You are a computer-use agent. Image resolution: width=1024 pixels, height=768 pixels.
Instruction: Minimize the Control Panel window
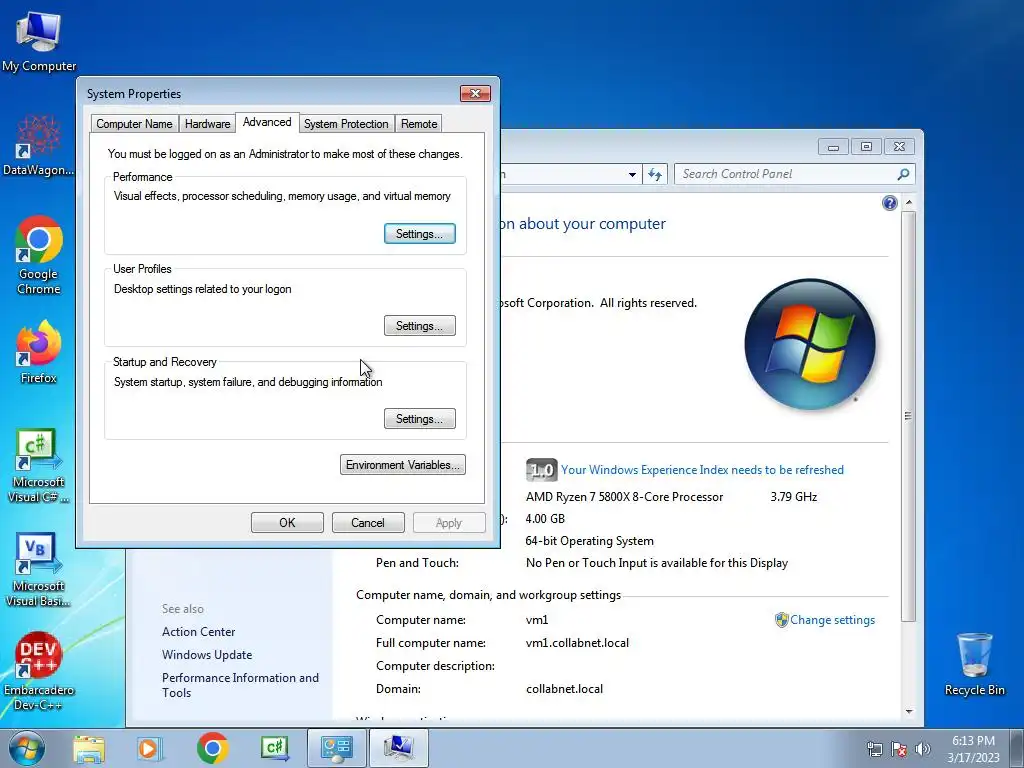(833, 146)
